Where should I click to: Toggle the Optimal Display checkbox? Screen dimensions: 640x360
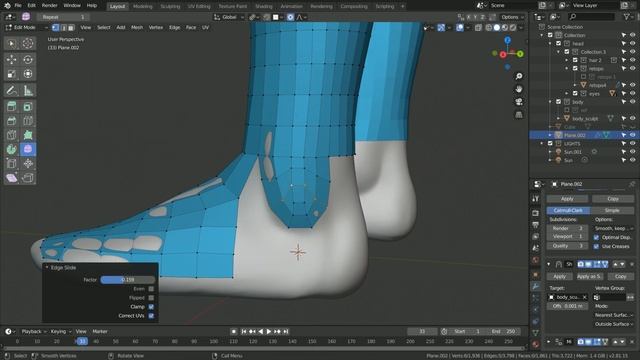[x=596, y=237]
